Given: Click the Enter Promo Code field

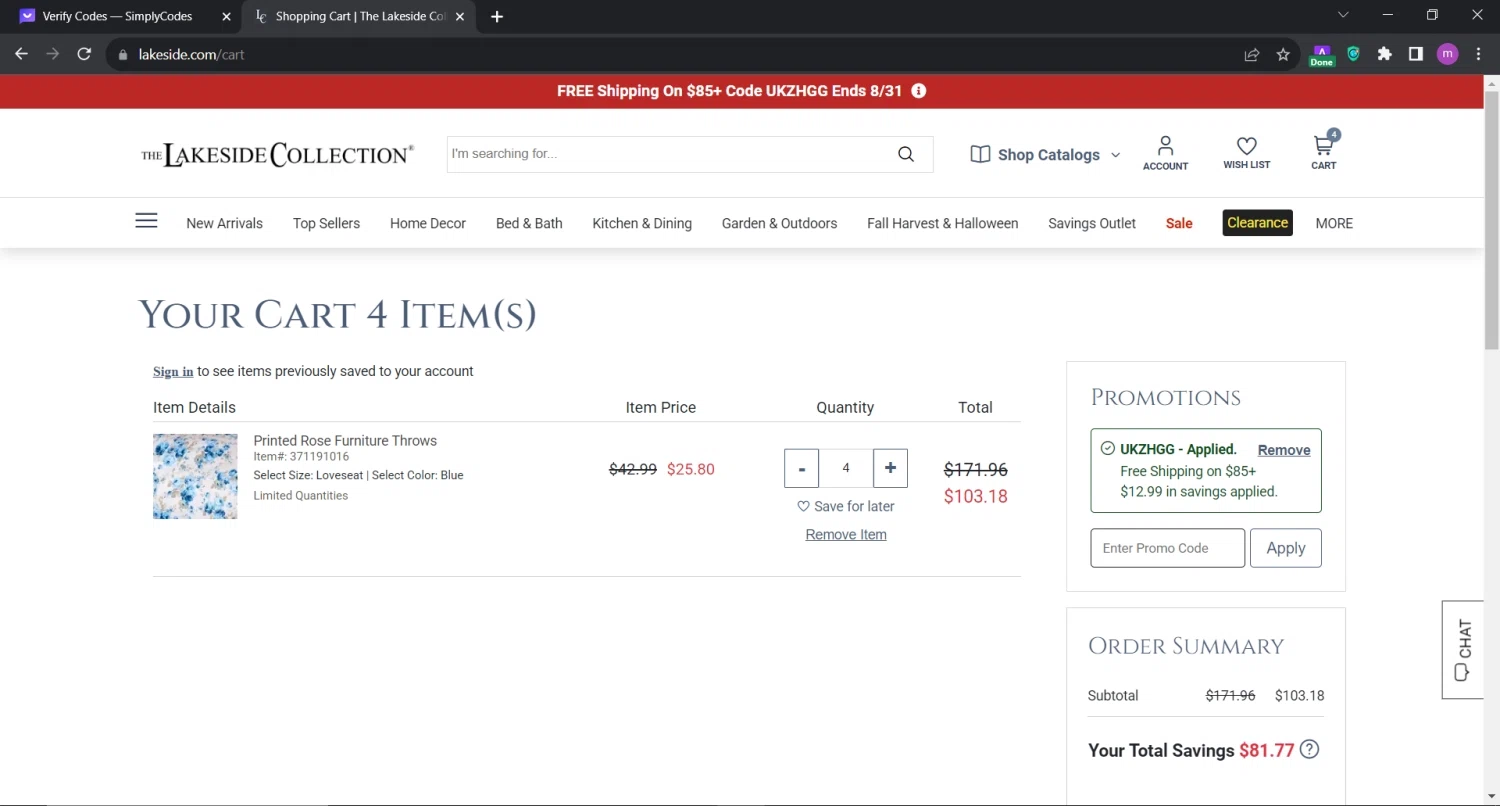Looking at the screenshot, I should pos(1167,548).
